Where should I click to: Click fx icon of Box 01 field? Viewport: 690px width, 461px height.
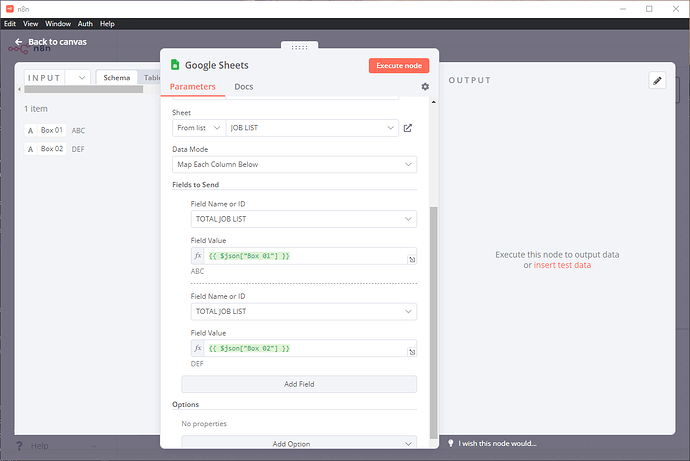coord(198,256)
